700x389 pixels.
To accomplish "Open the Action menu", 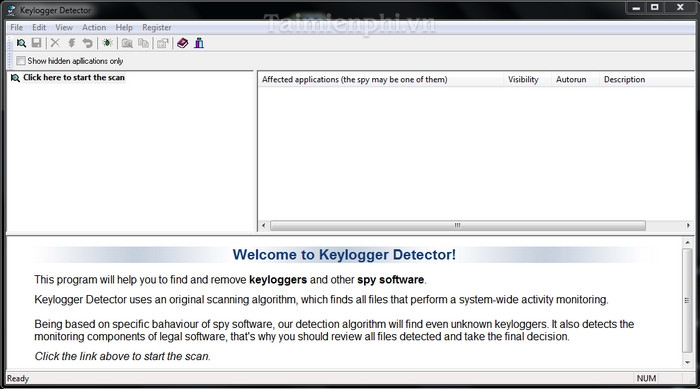I will click(x=94, y=27).
